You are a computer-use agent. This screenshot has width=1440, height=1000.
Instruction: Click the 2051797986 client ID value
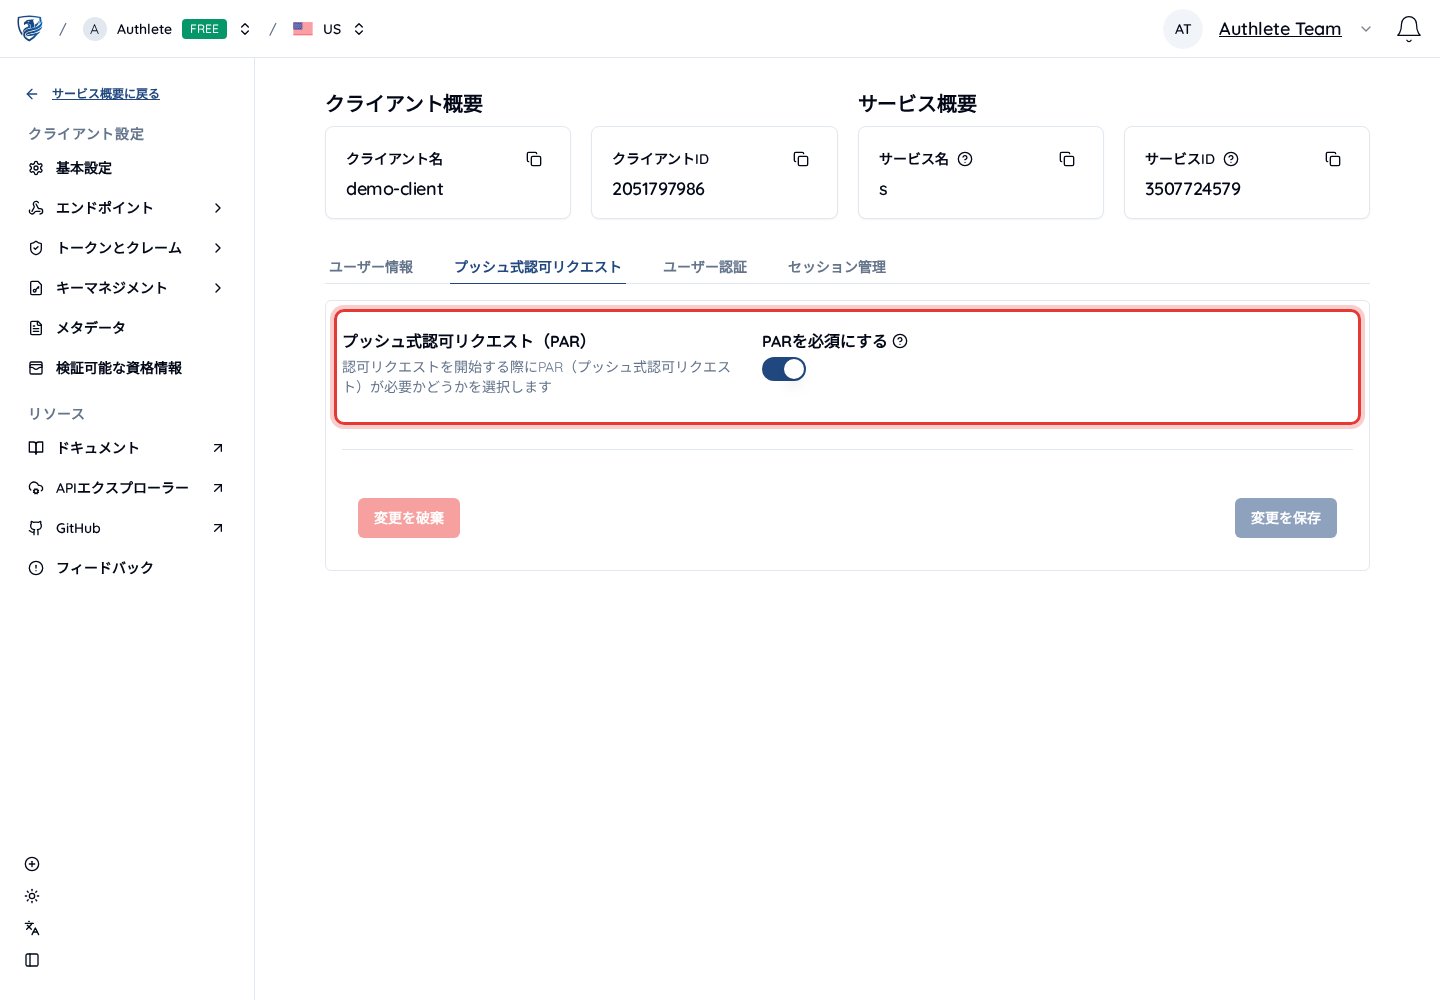pyautogui.click(x=658, y=189)
